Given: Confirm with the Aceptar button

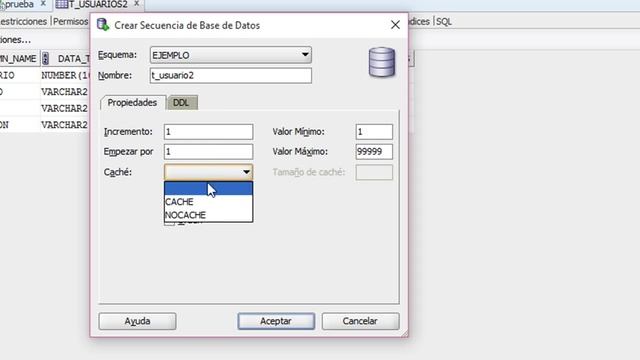Looking at the screenshot, I should [276, 321].
